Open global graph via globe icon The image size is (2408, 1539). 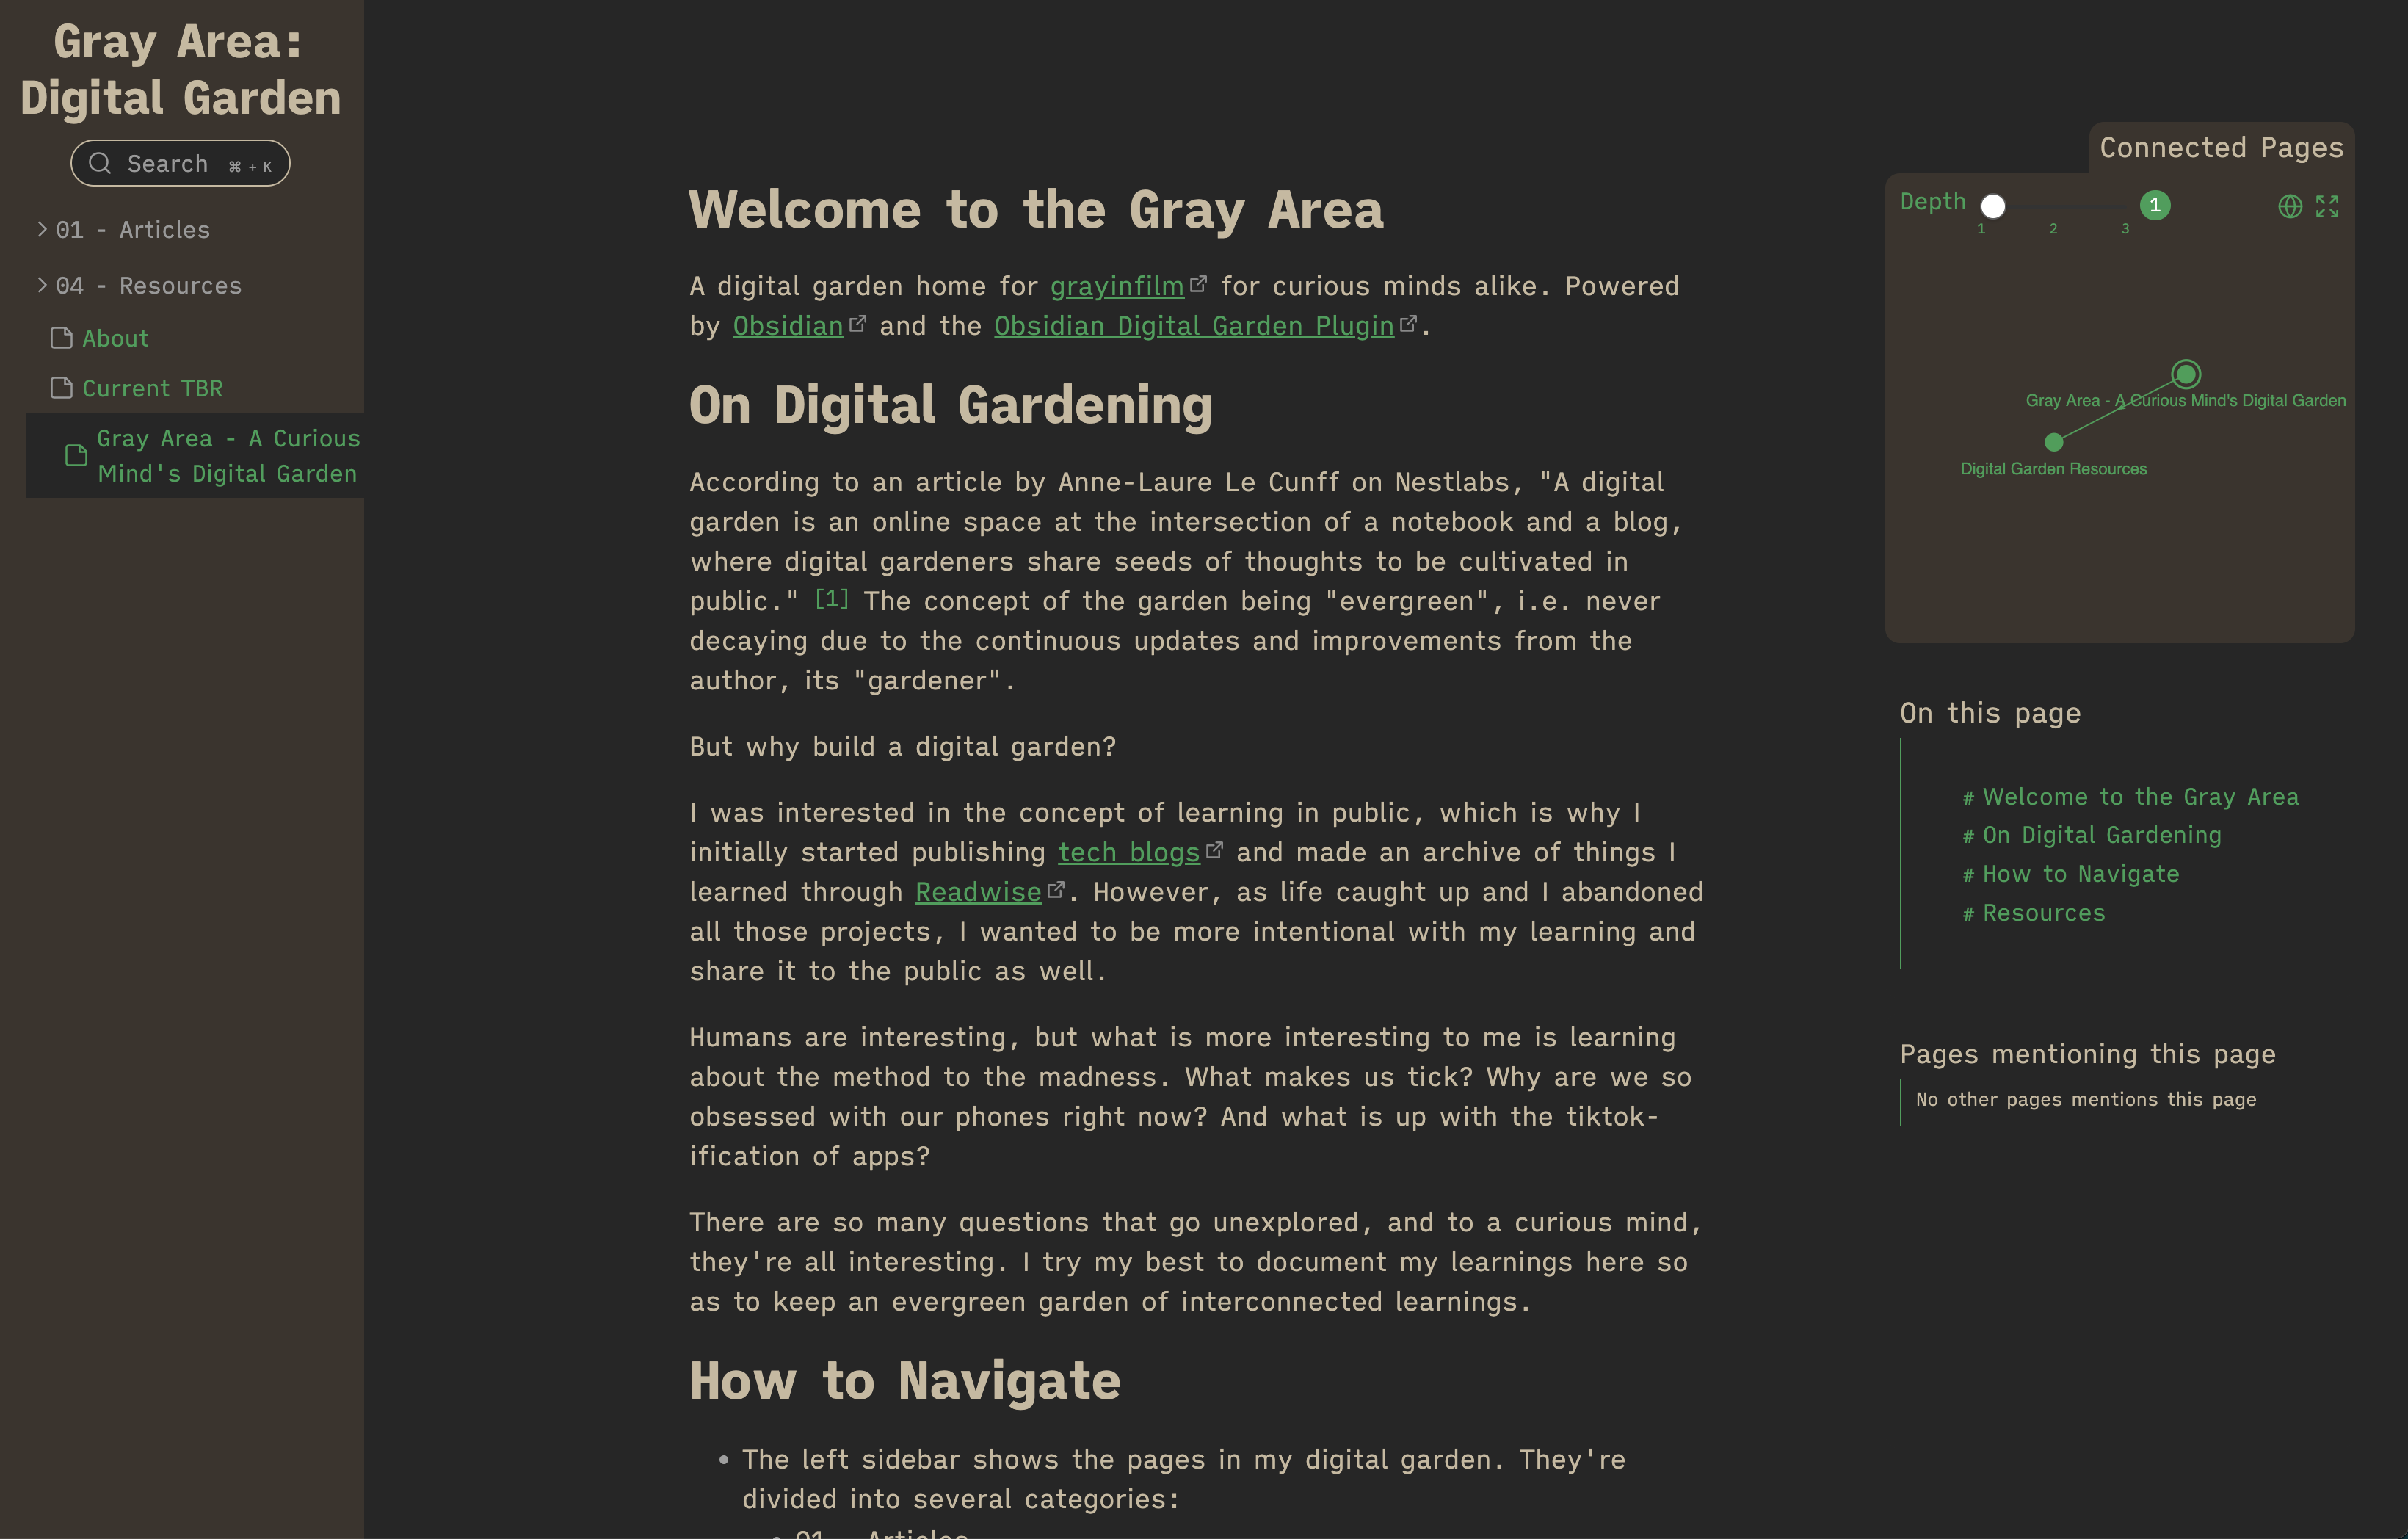pos(2290,206)
